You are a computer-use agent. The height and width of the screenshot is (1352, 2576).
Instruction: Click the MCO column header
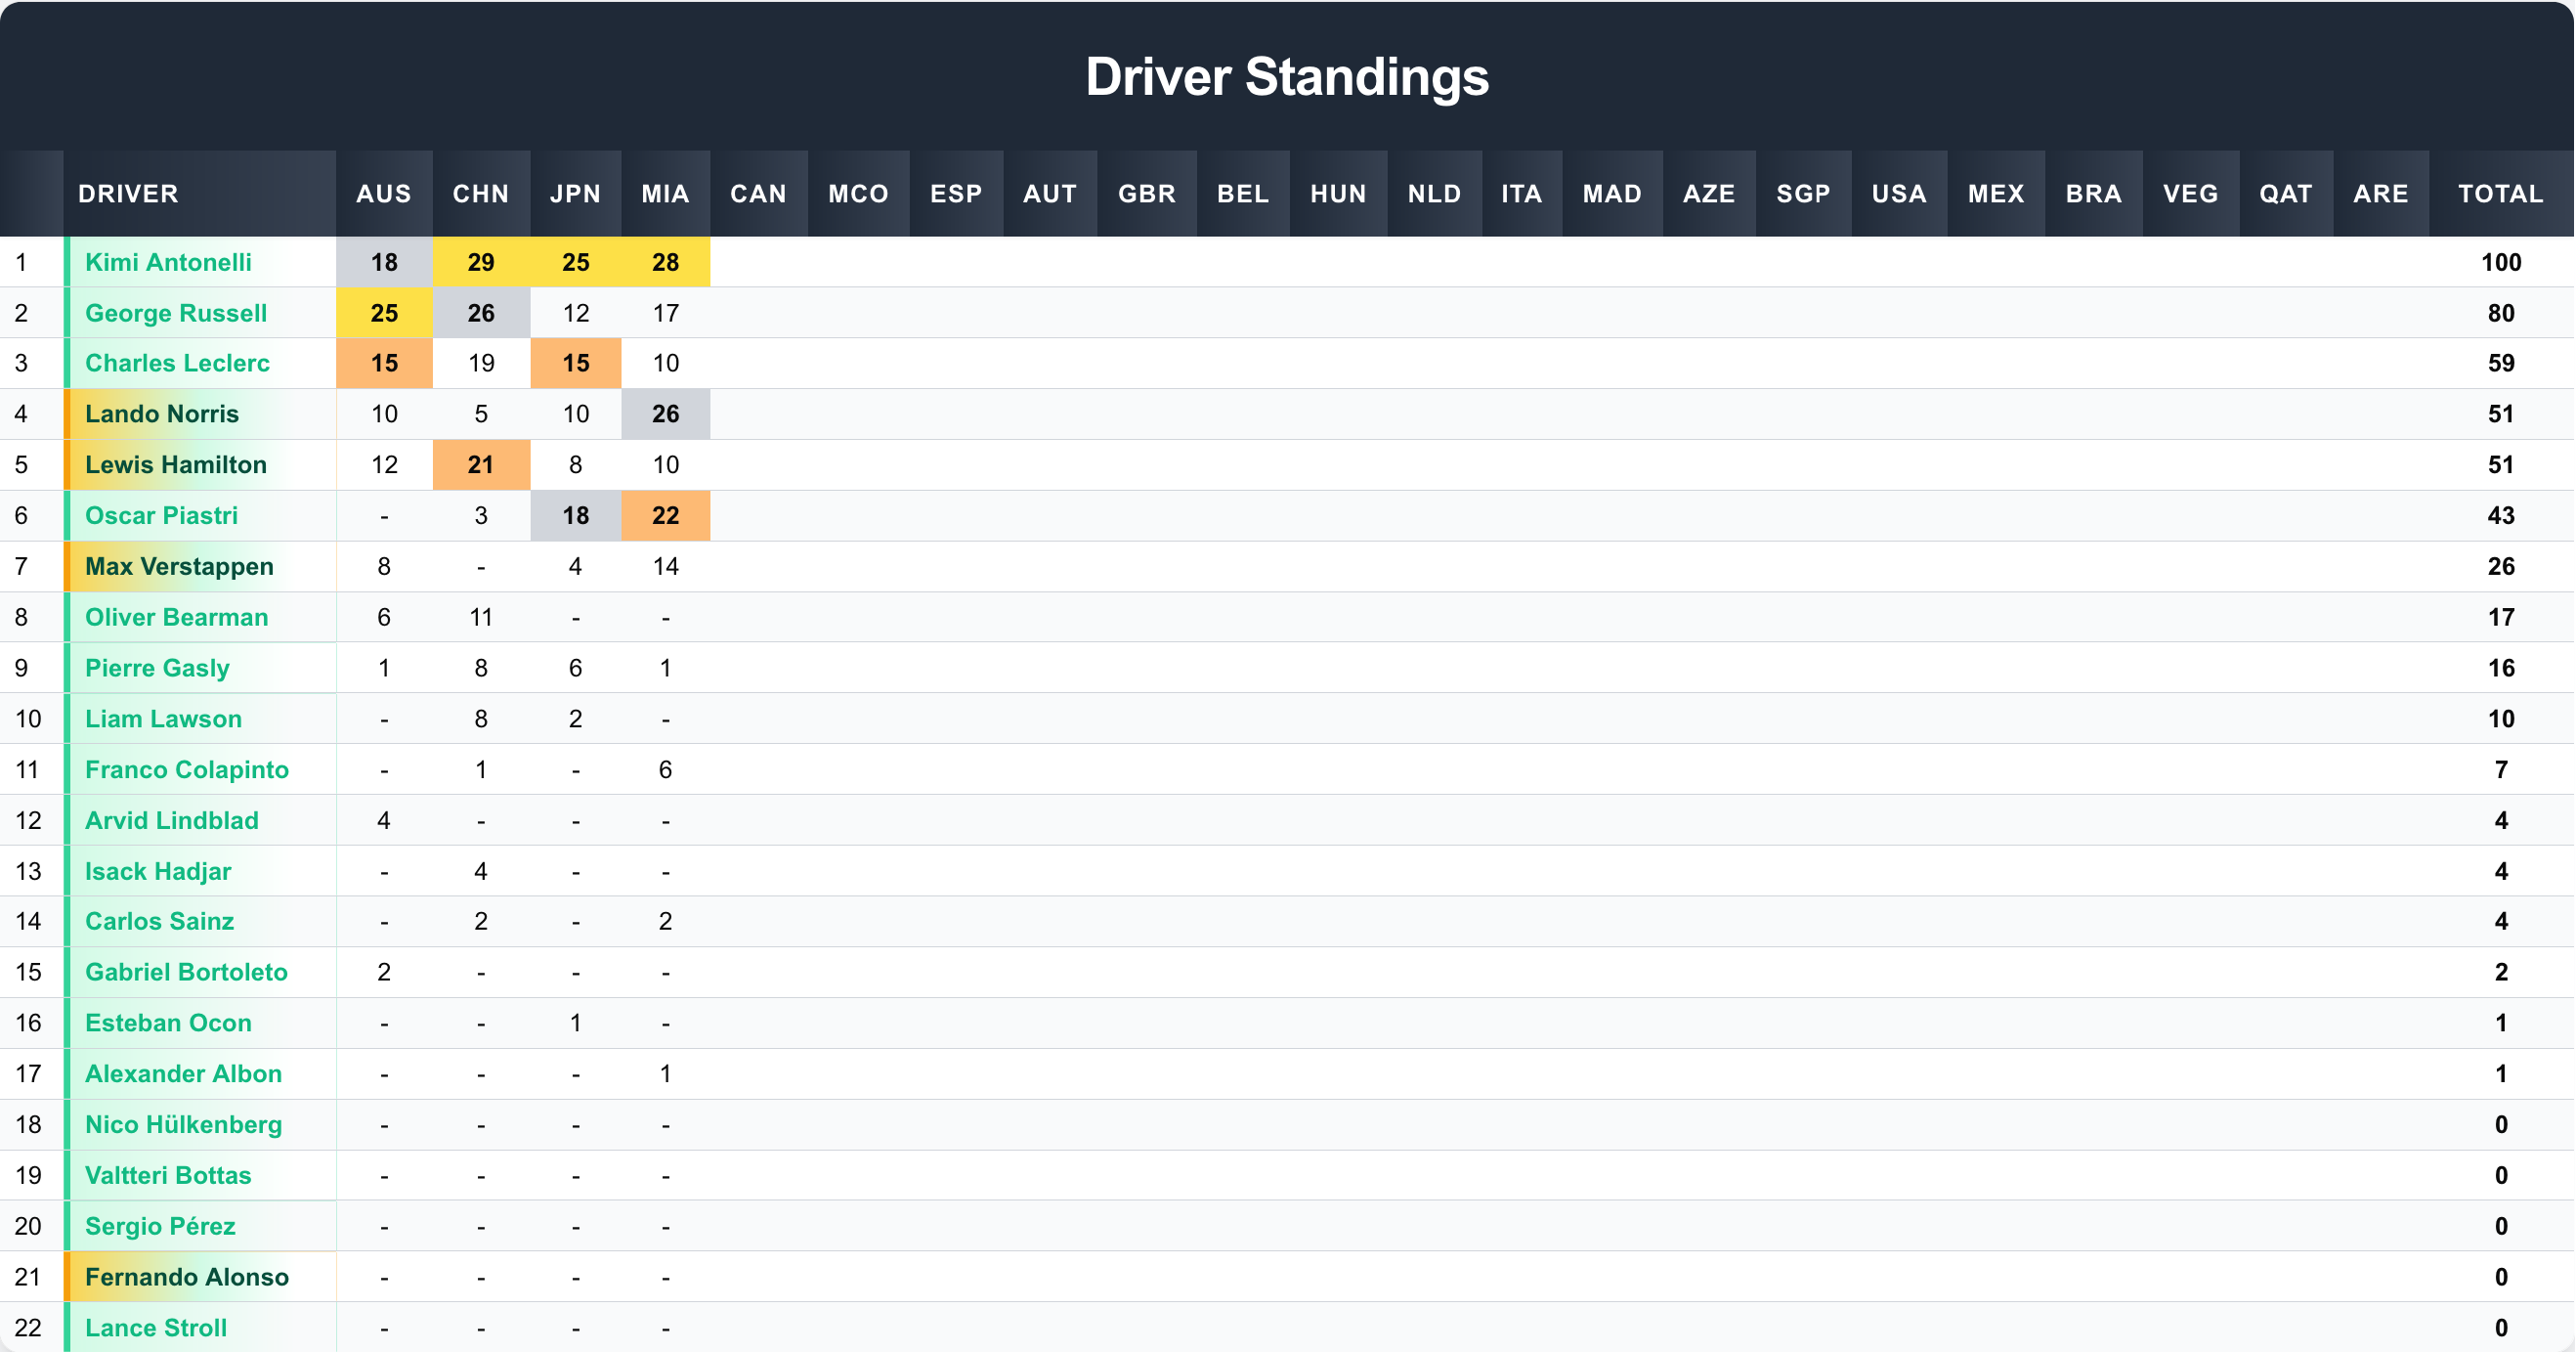coord(859,194)
